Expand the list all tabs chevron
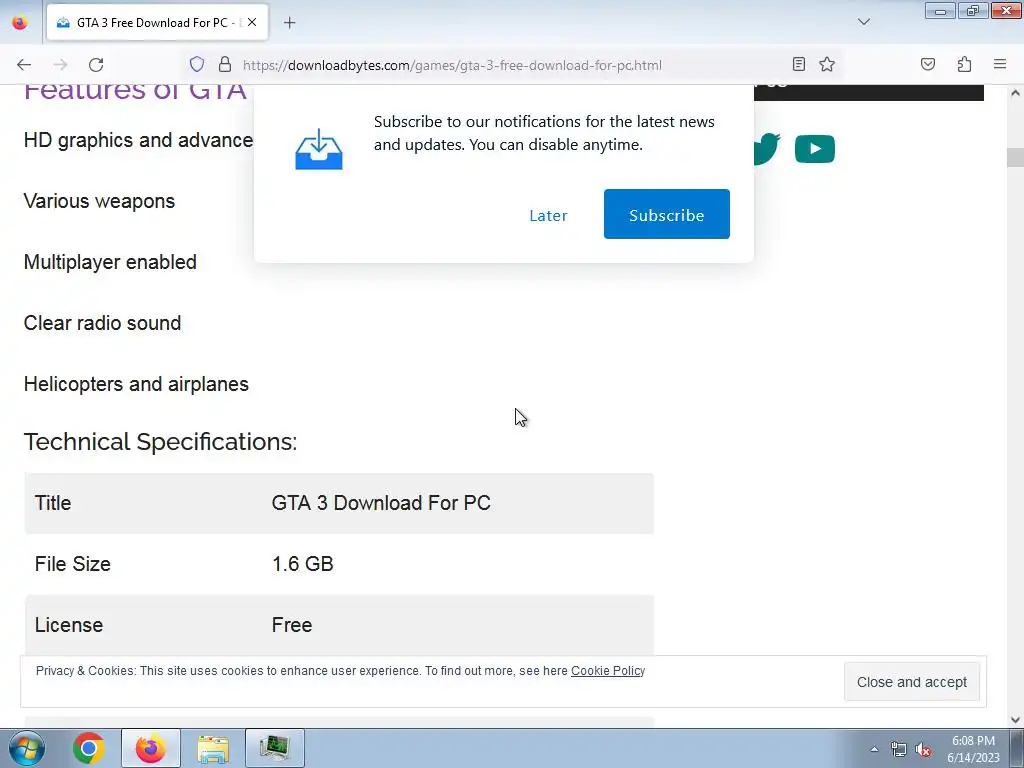The height and width of the screenshot is (768, 1024). pos(863,22)
